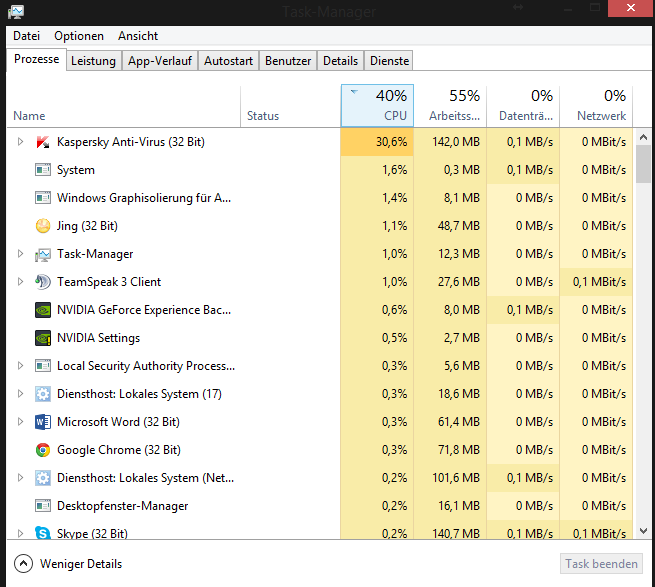Screen dimensions: 655x587
Task: Switch to the Leistung tab
Action: click(x=94, y=61)
